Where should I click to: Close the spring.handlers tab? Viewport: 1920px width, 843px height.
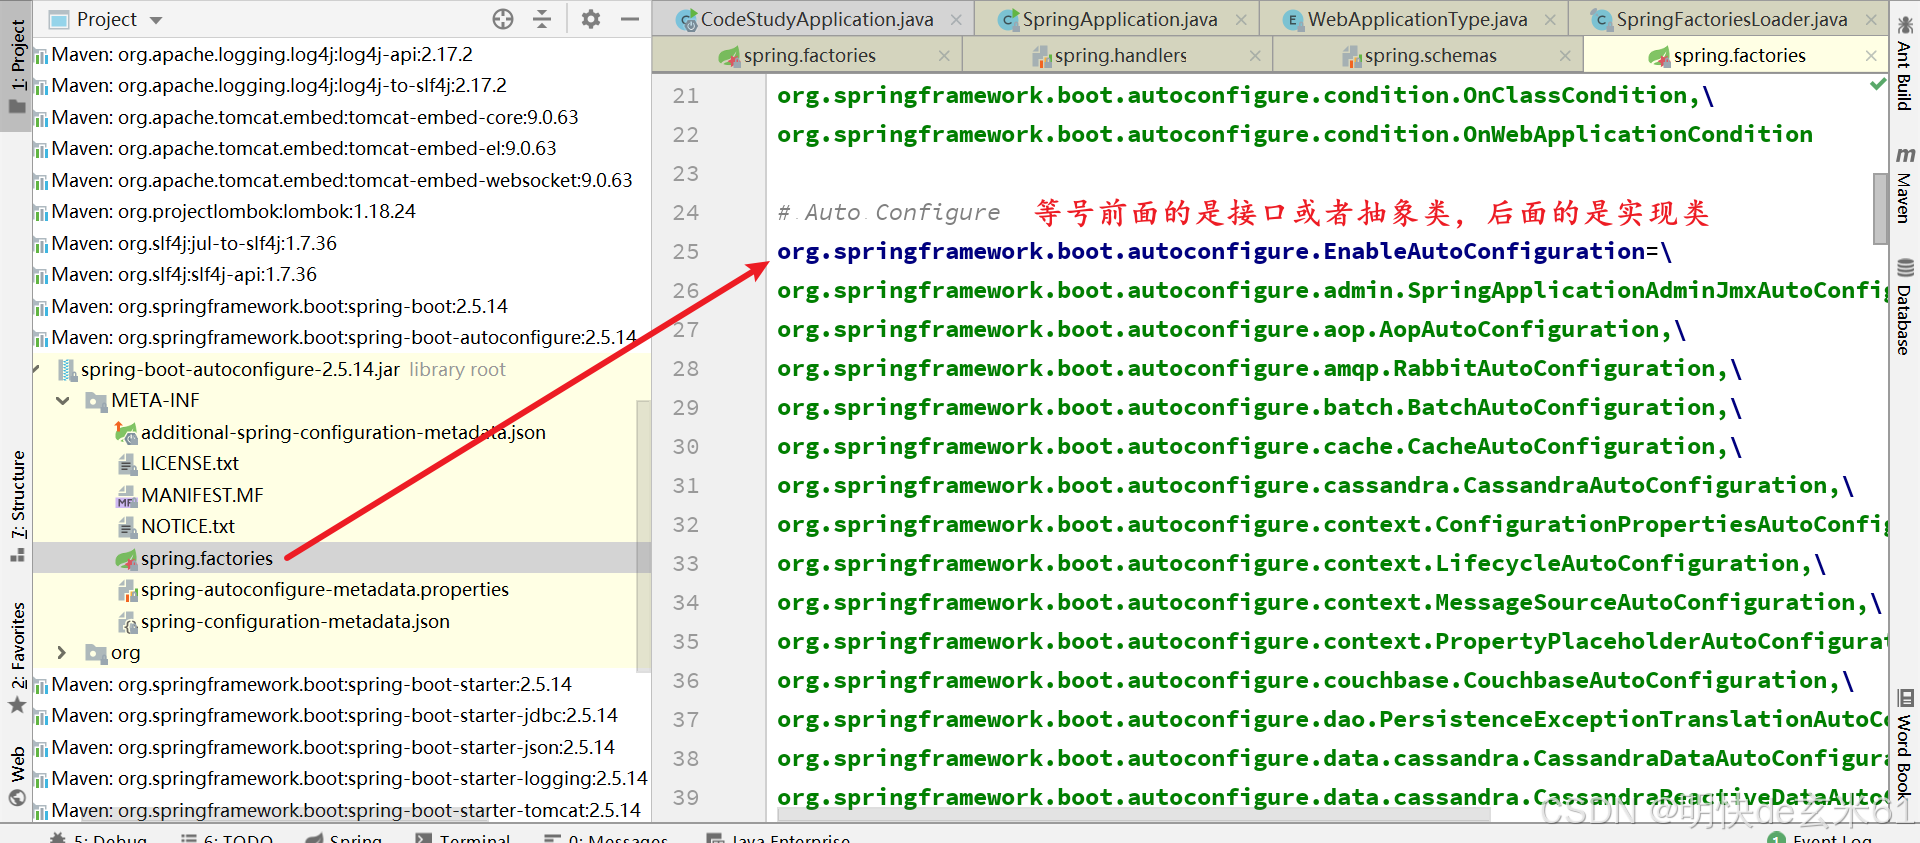tap(1255, 56)
